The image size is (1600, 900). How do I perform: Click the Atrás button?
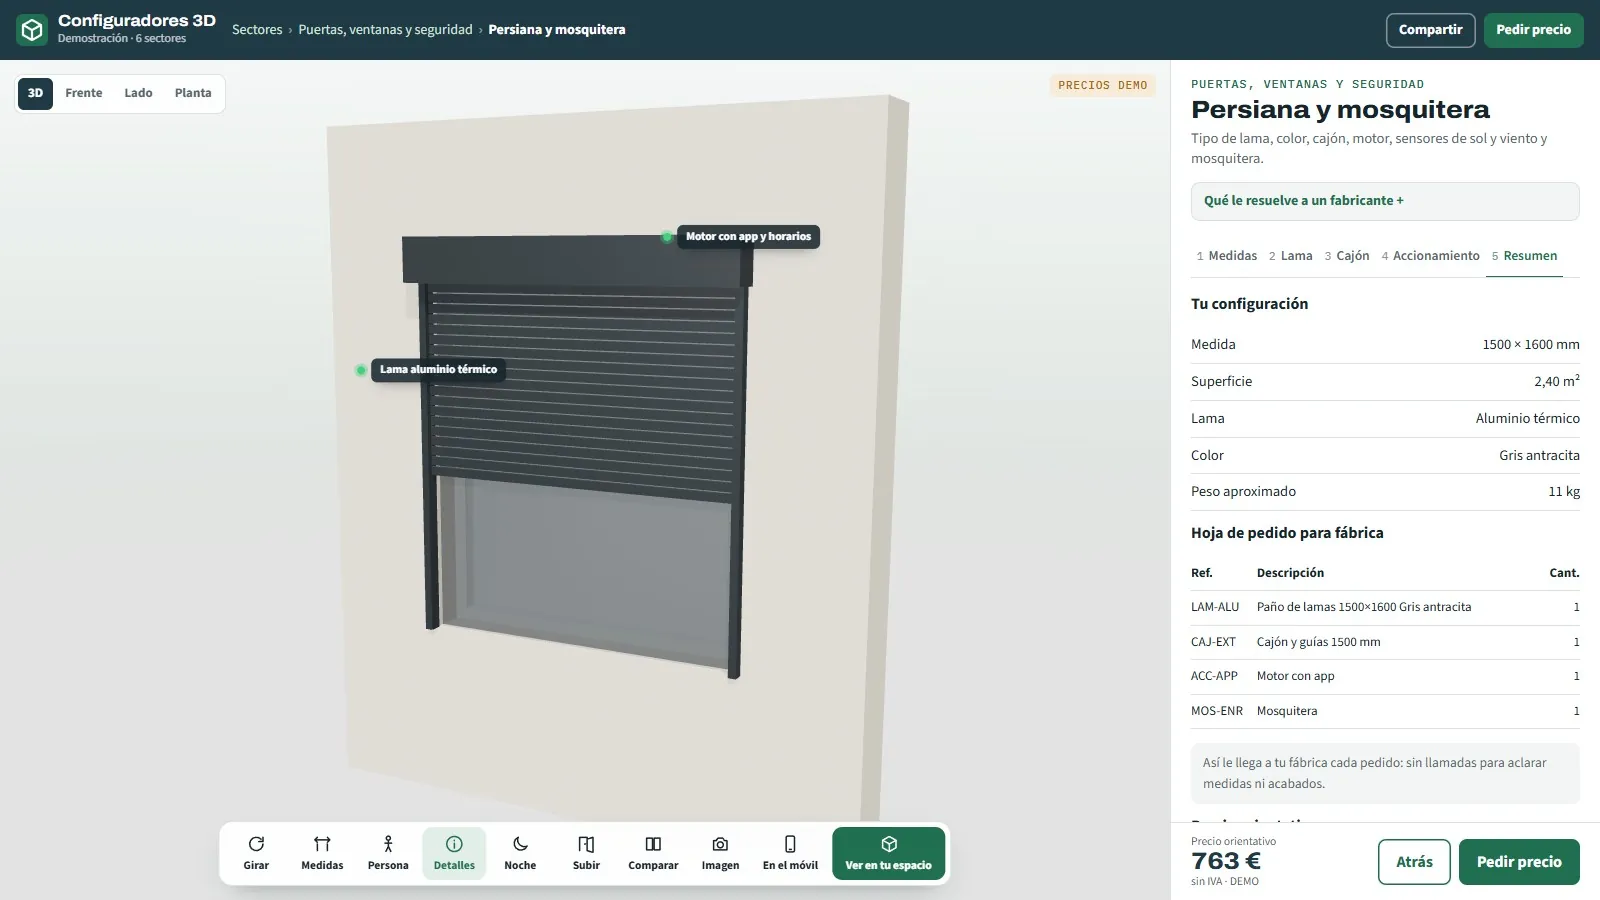(1414, 862)
